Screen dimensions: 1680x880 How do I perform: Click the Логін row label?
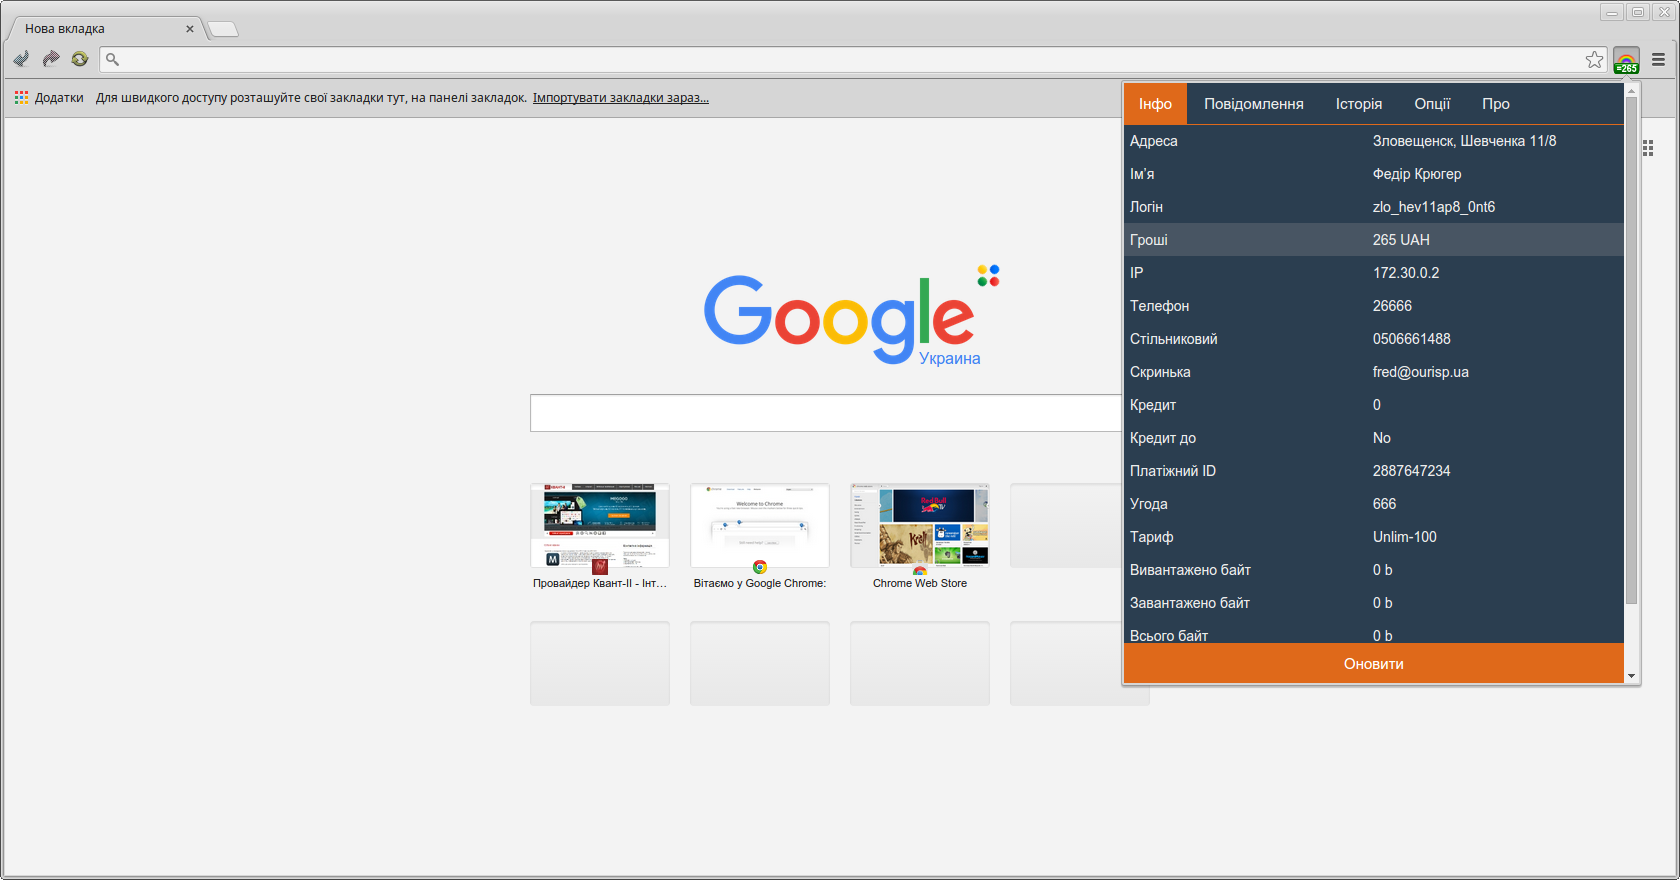pos(1146,207)
